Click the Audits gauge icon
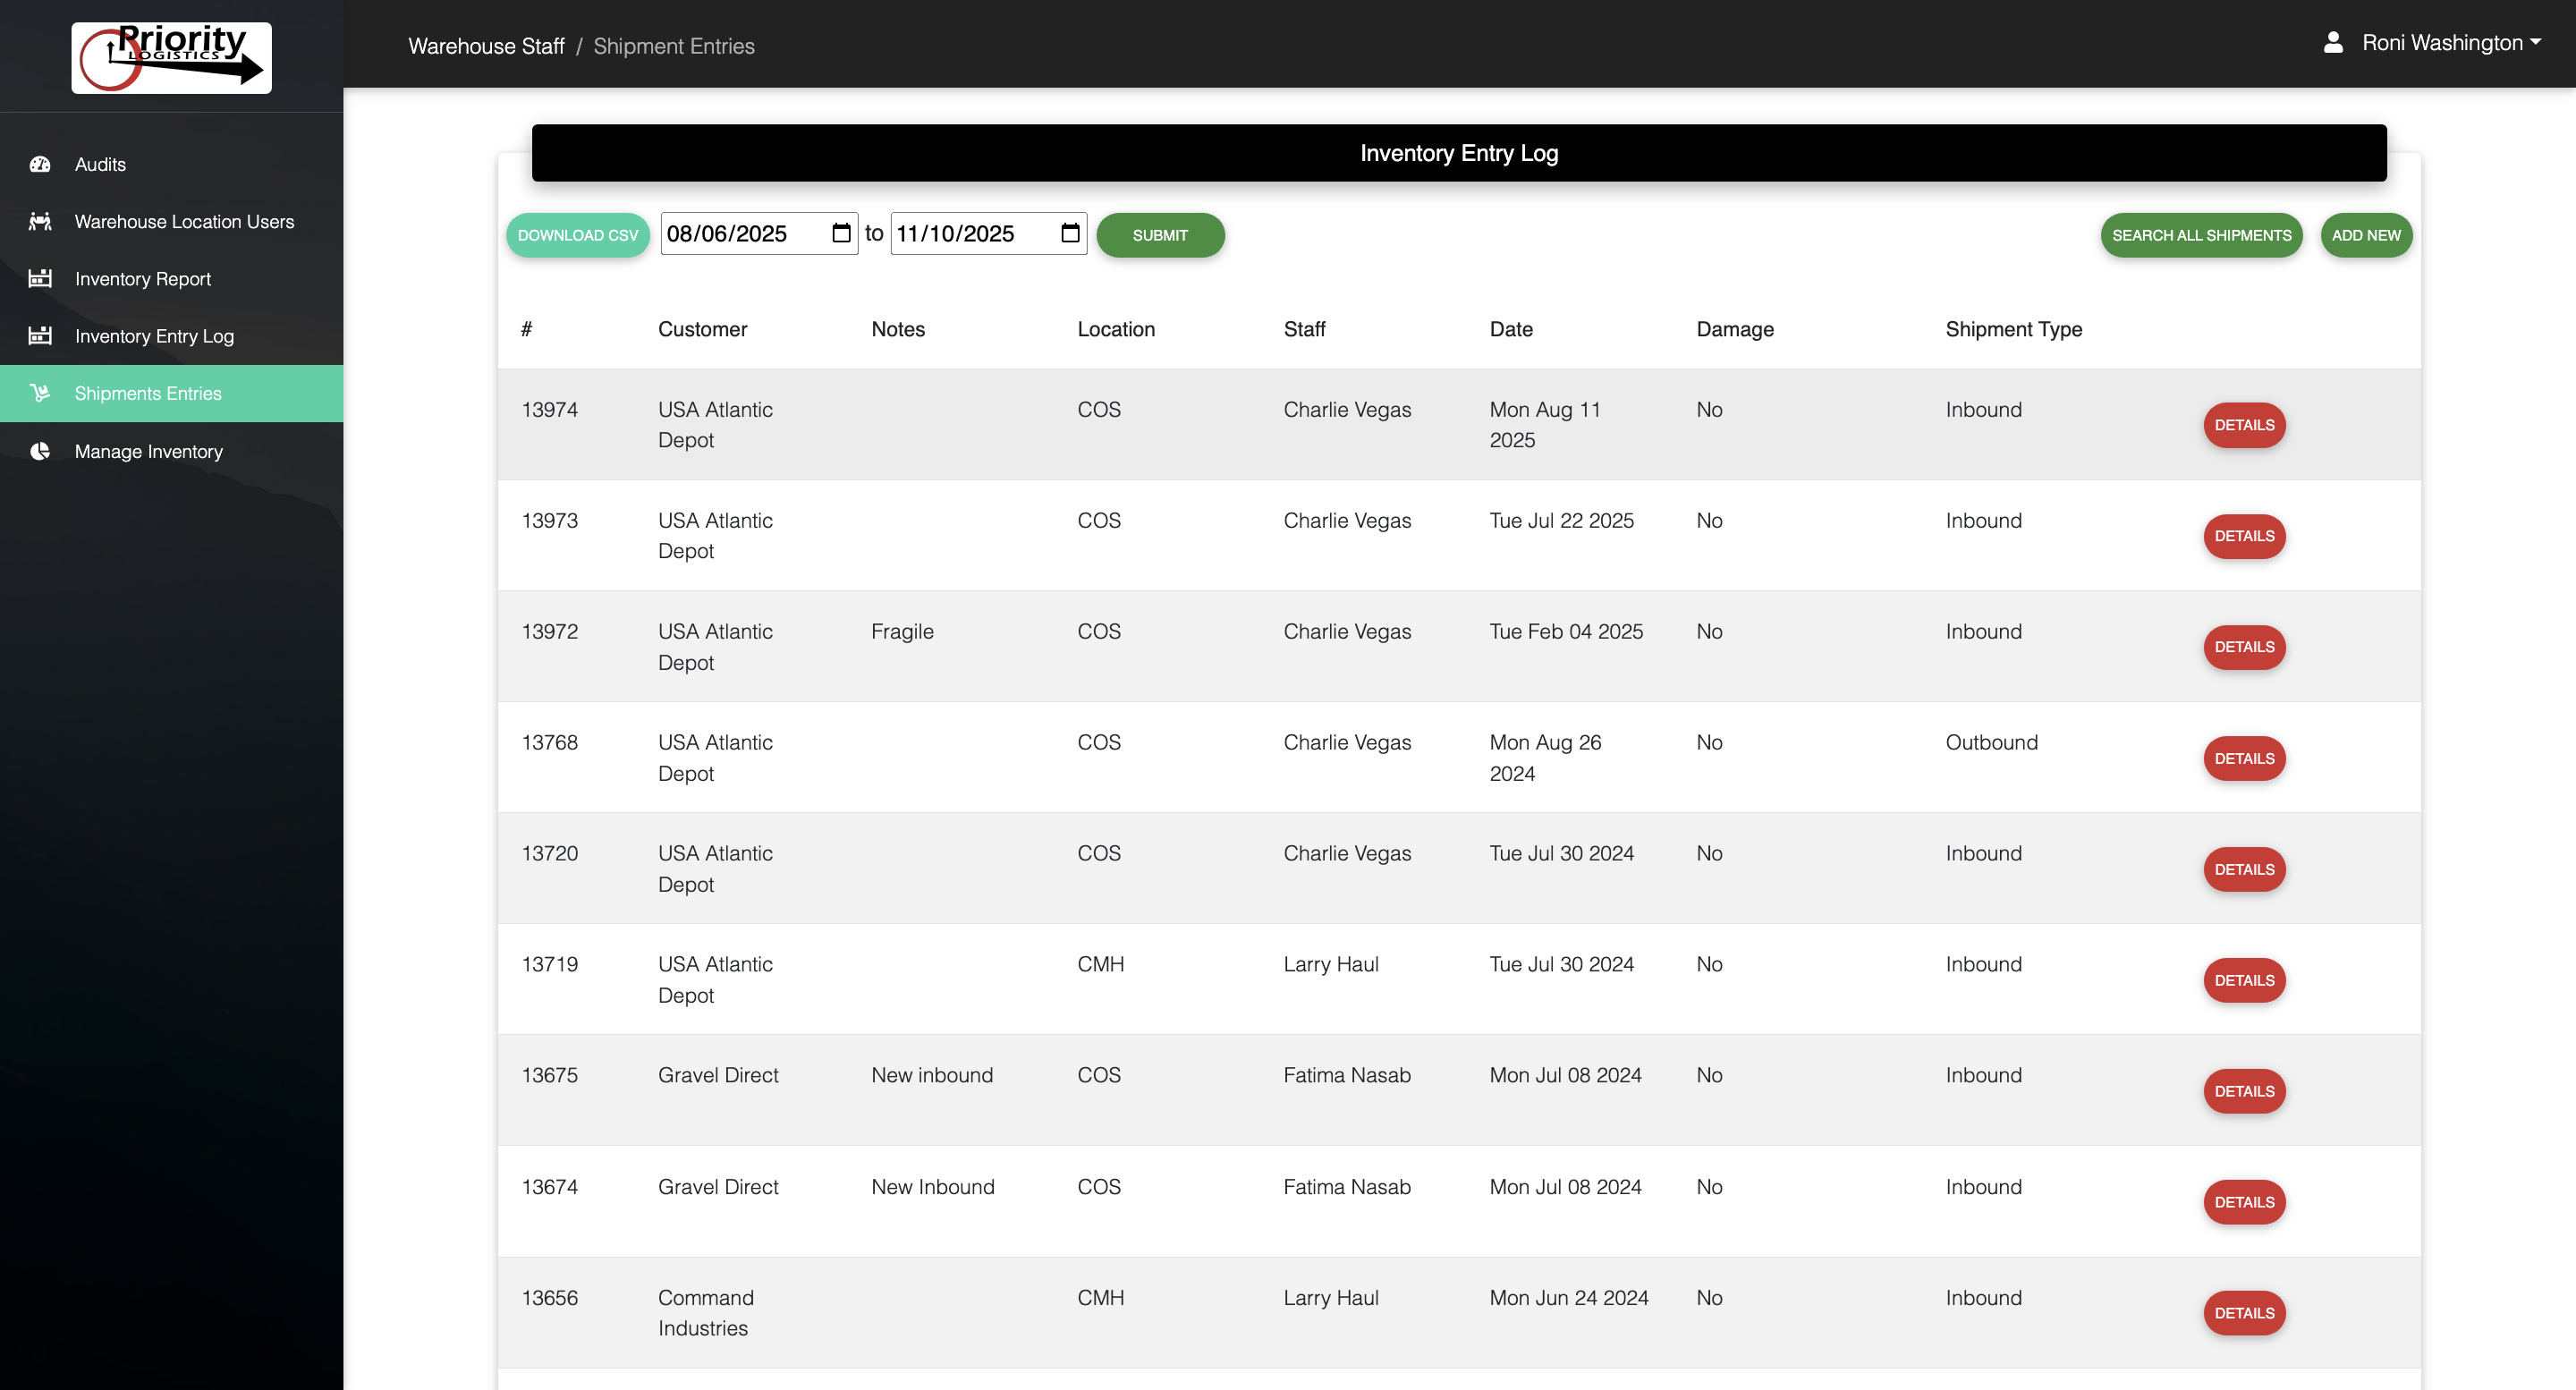 click(x=40, y=164)
